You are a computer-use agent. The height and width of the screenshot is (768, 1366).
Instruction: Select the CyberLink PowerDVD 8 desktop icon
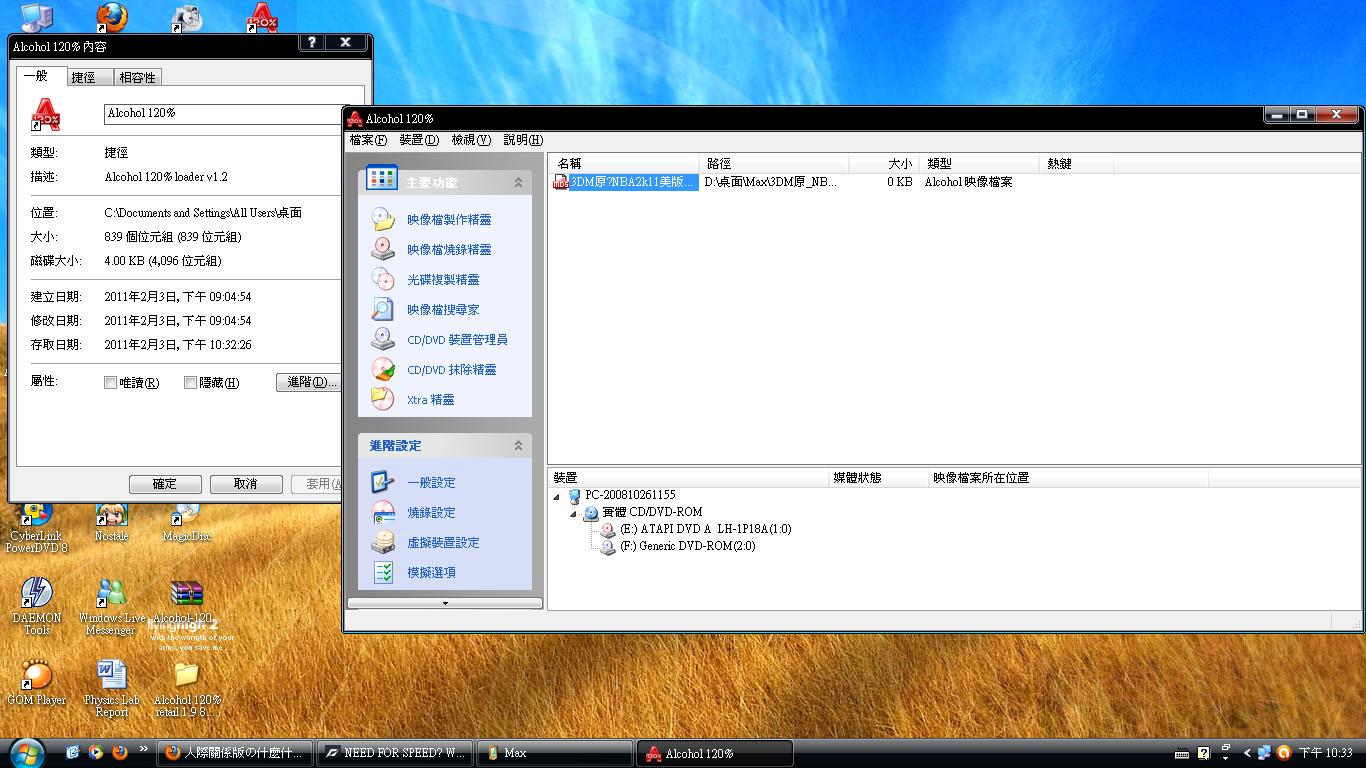pyautogui.click(x=37, y=528)
